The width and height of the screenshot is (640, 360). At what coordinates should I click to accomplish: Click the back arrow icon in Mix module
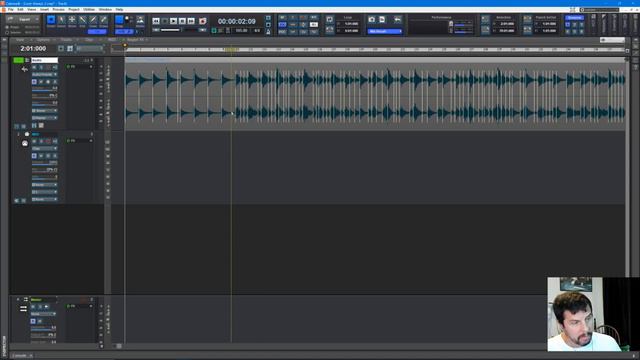(x=398, y=19)
